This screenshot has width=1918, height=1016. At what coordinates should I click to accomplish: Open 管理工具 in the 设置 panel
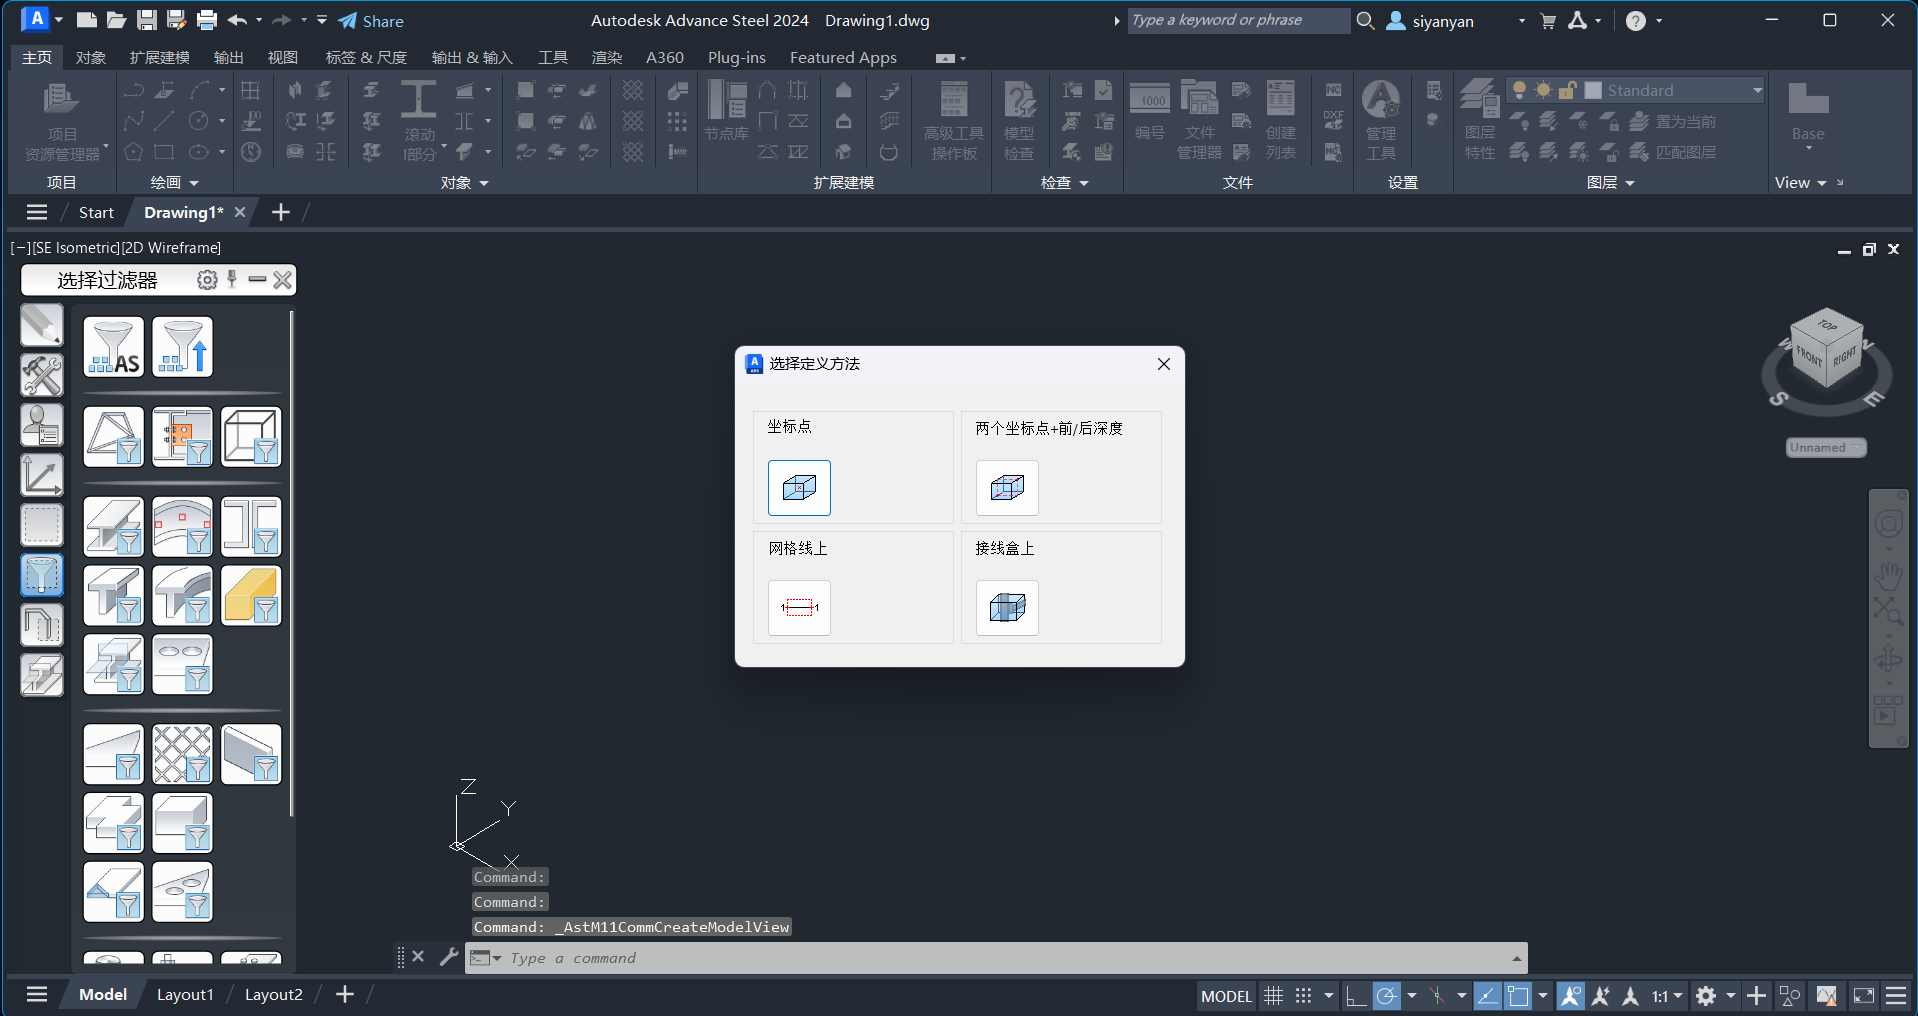click(x=1381, y=122)
